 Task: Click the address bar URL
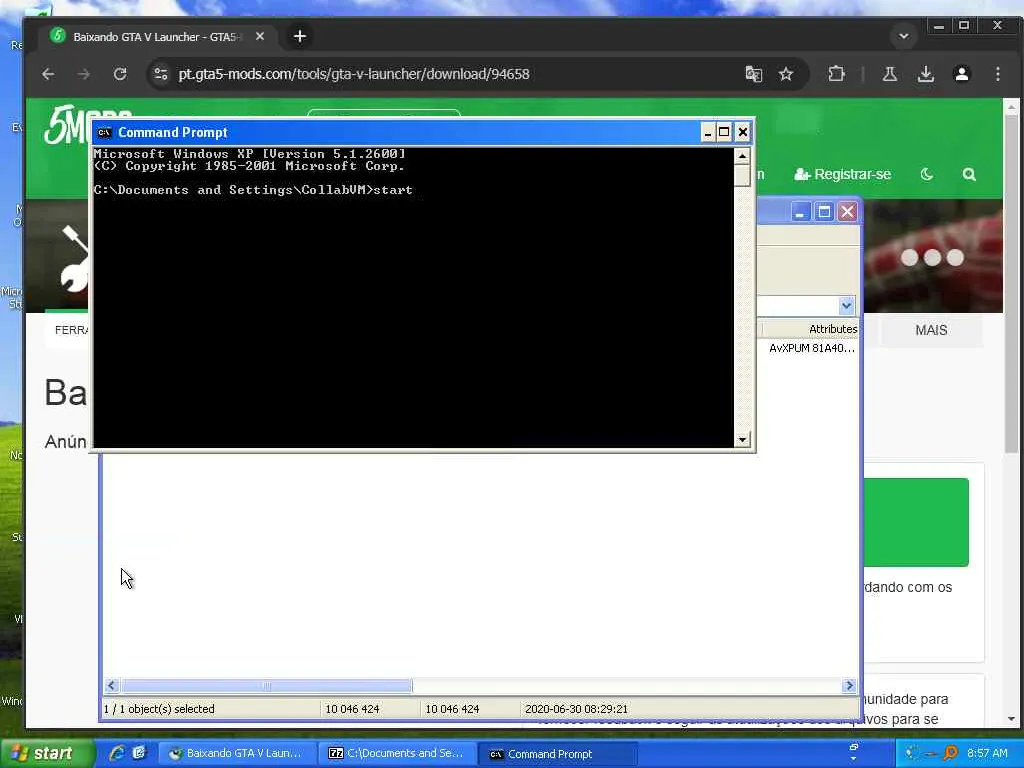point(354,74)
